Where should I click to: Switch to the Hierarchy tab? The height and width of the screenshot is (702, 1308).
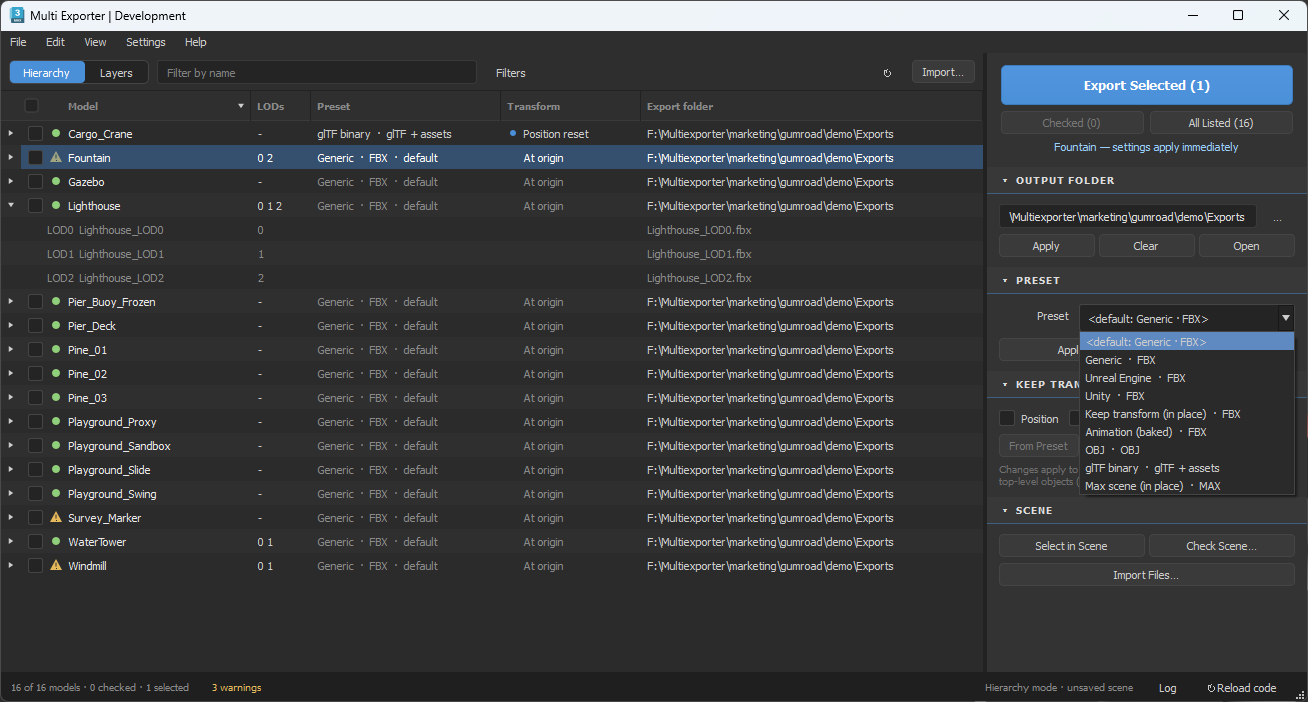(x=47, y=73)
